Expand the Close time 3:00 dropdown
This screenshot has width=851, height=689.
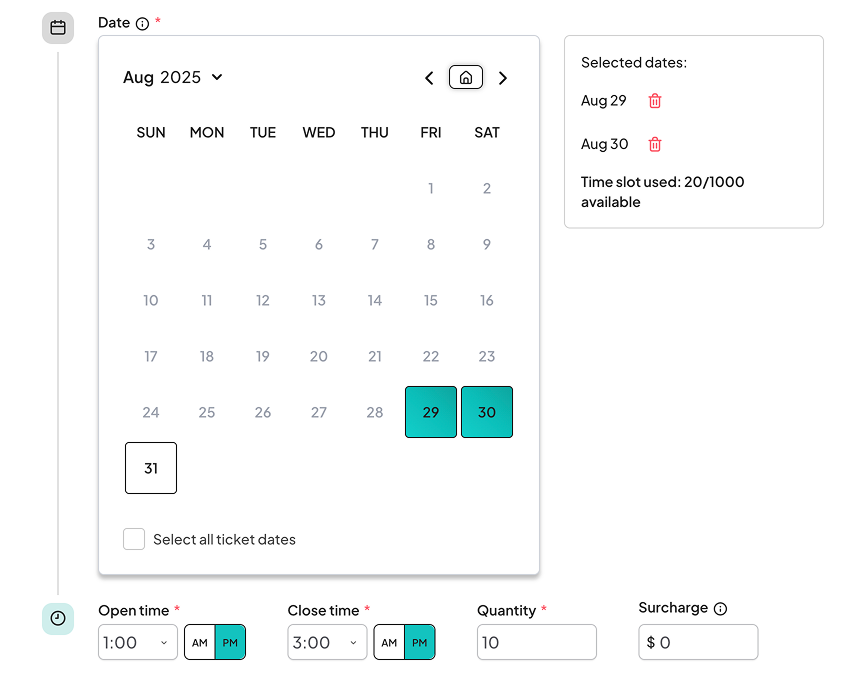327,643
